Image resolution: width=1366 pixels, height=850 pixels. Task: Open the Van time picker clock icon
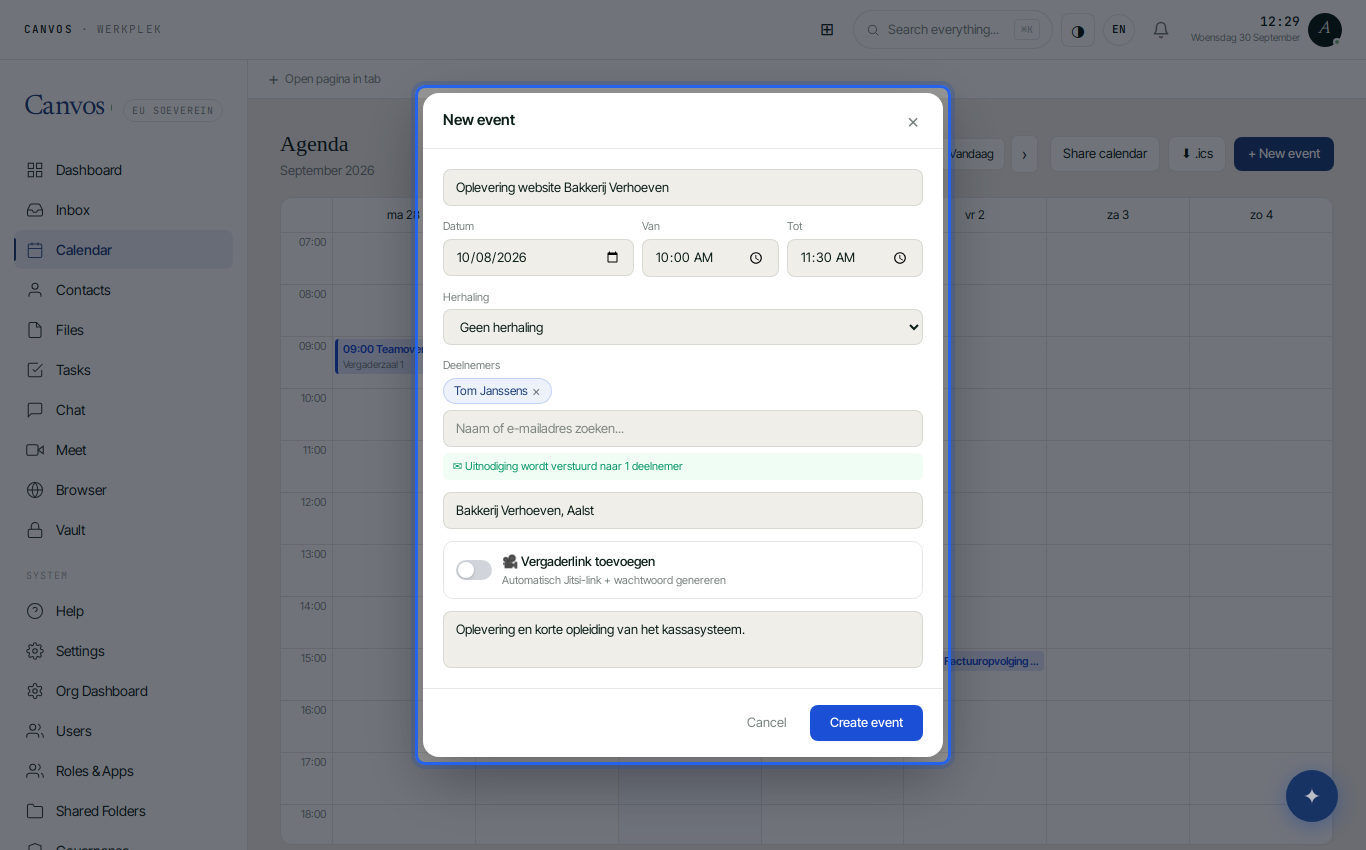coord(756,258)
